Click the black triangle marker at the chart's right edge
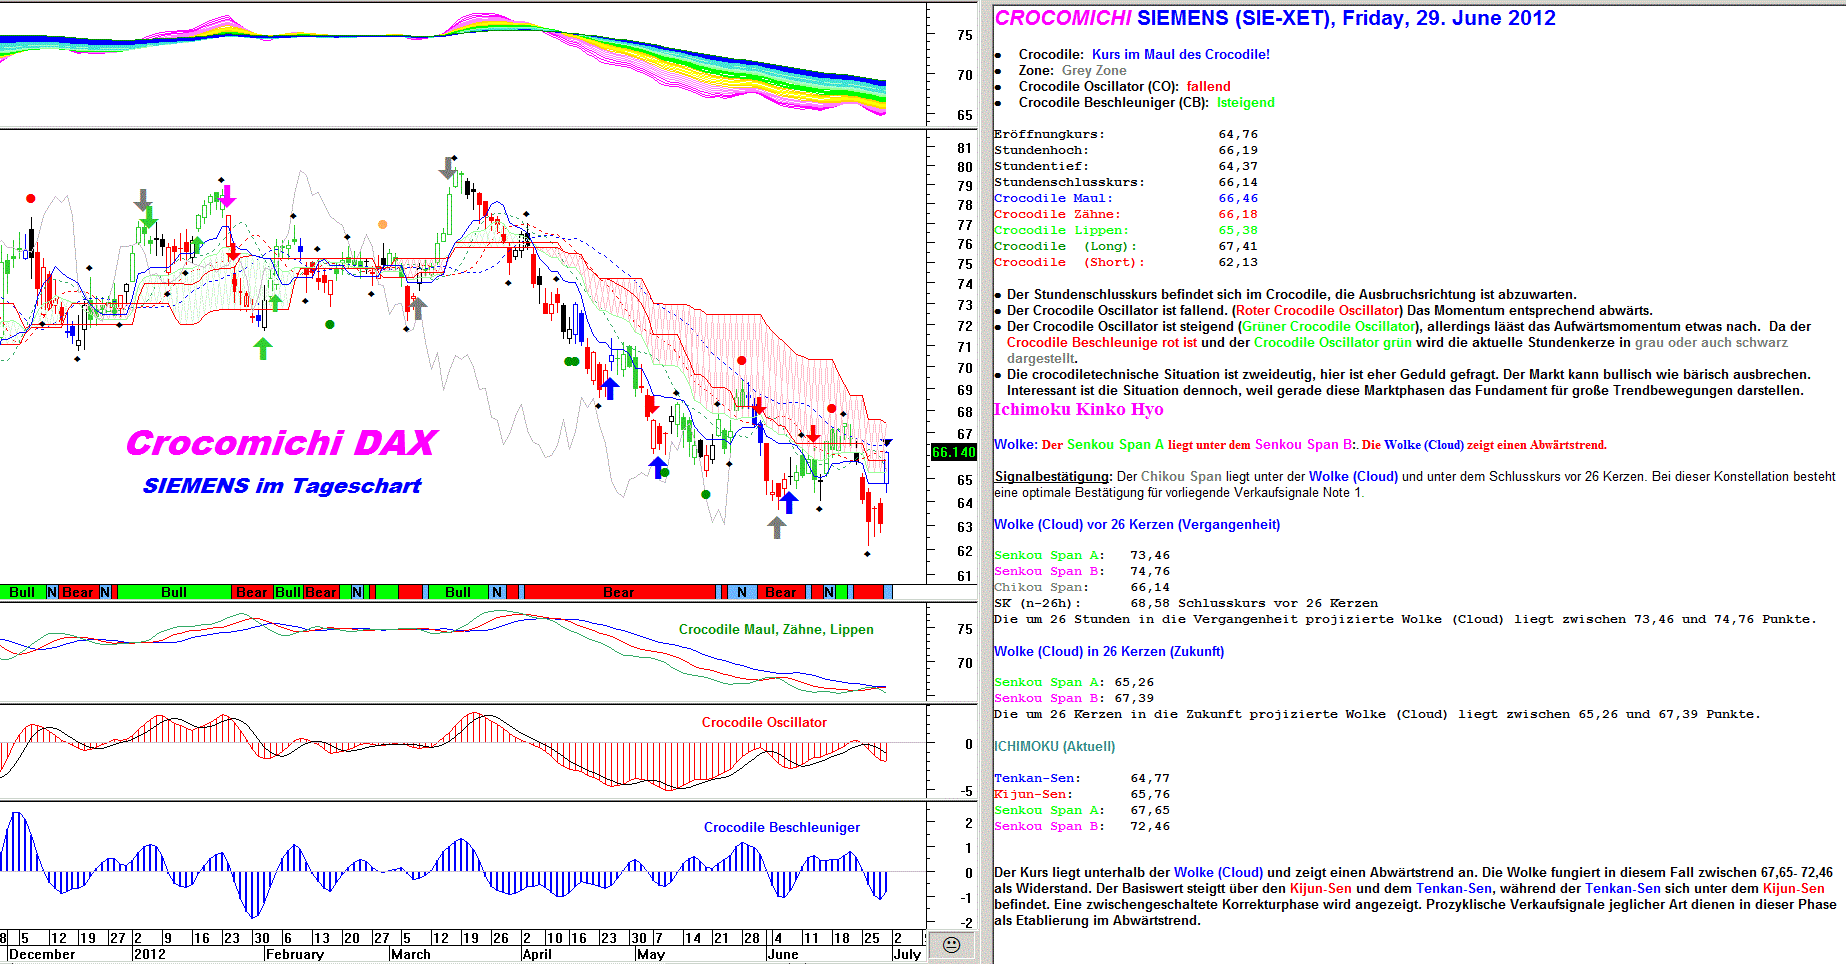 [x=888, y=443]
